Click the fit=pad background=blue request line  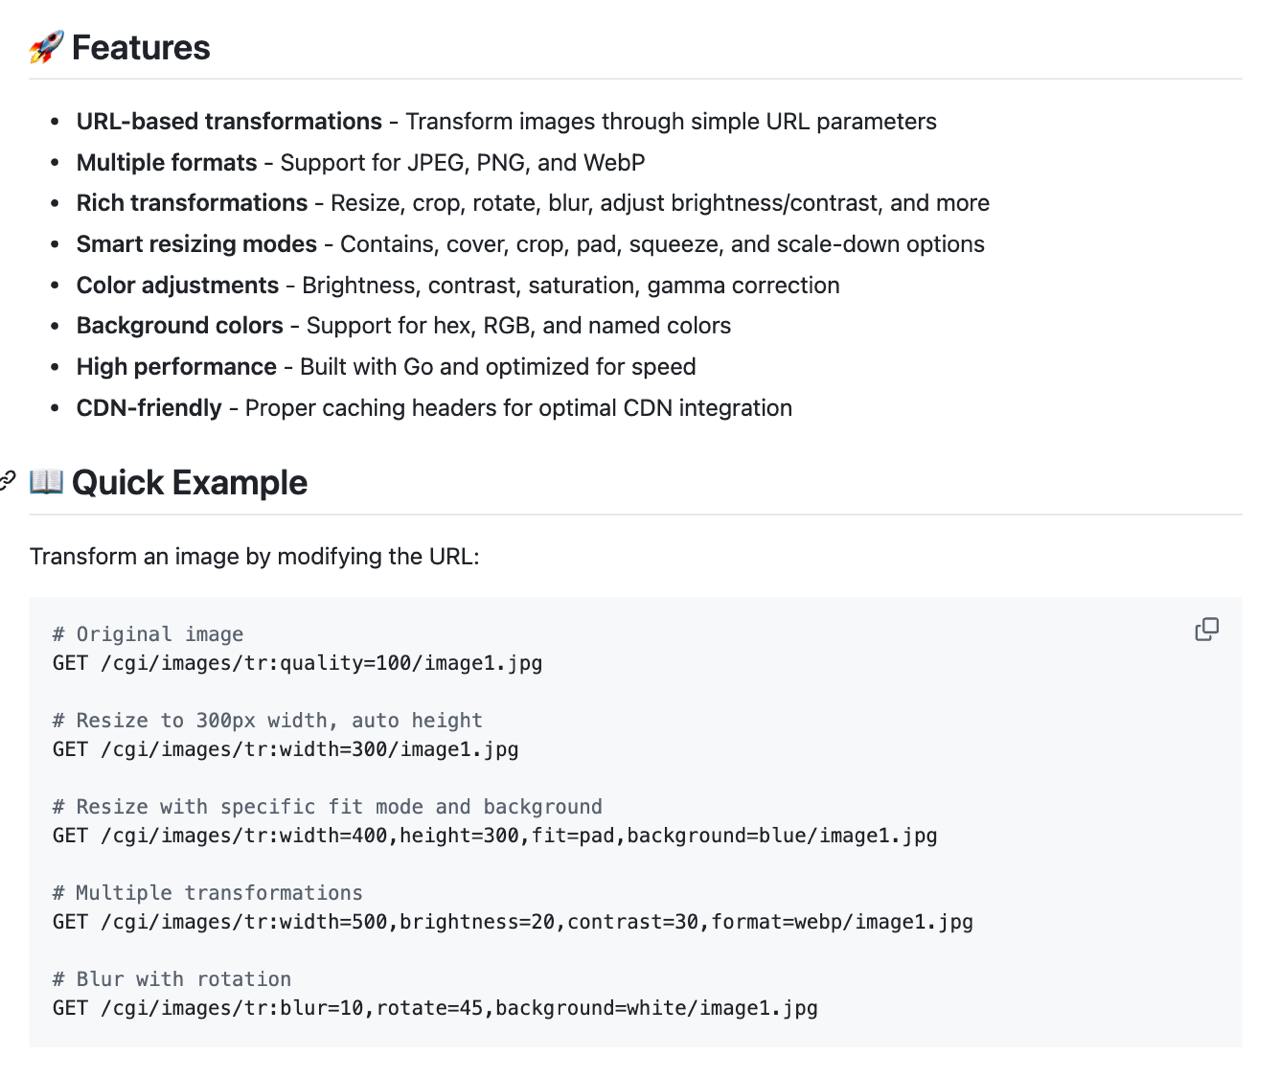pos(494,835)
